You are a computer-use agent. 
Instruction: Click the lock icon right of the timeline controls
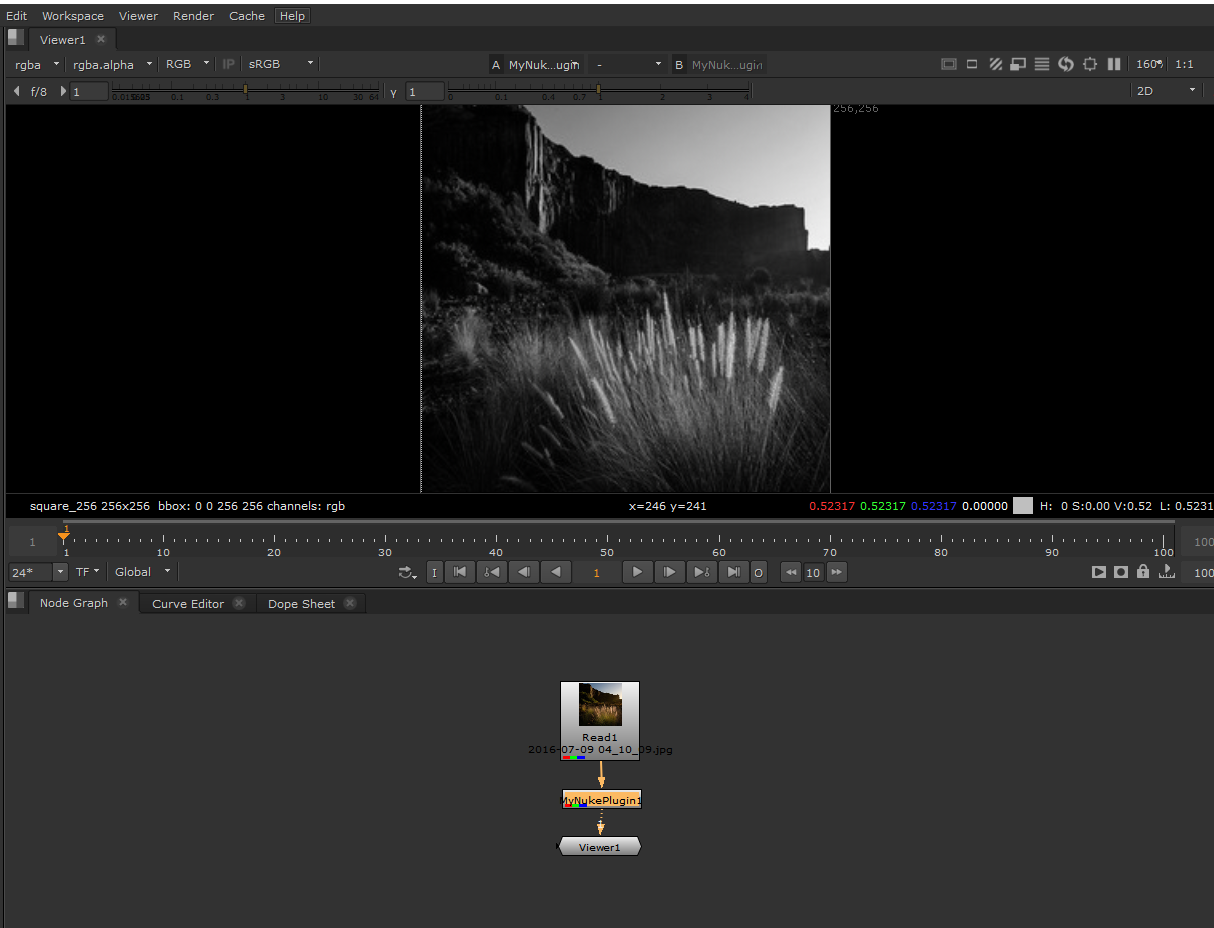click(x=1143, y=572)
